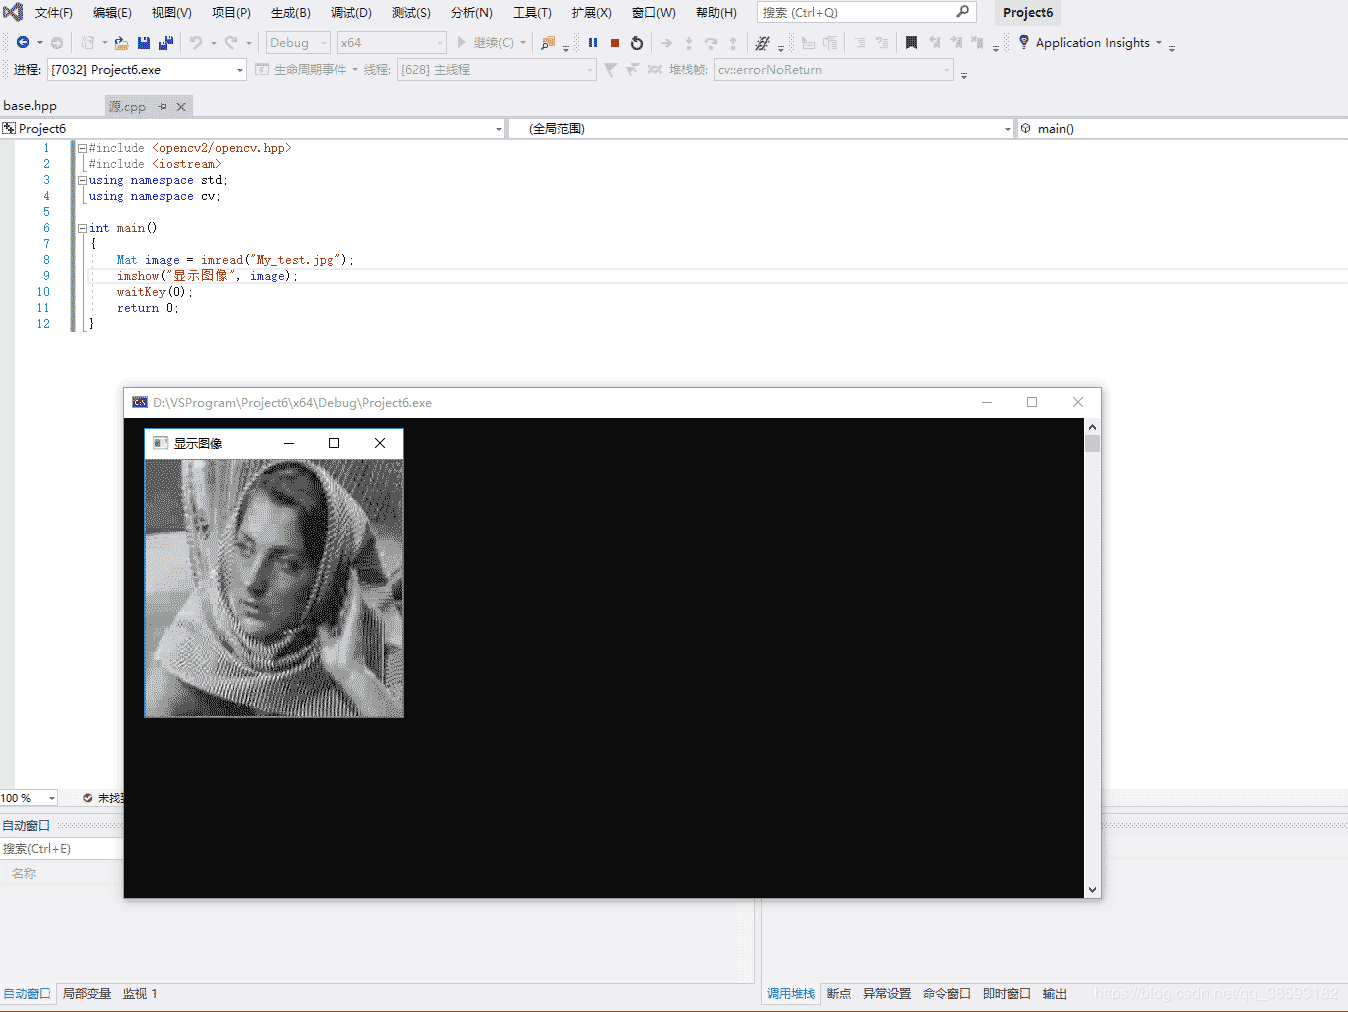Screen dimensions: 1348x1012
Task: Select the Step Into icon
Action: 688,43
